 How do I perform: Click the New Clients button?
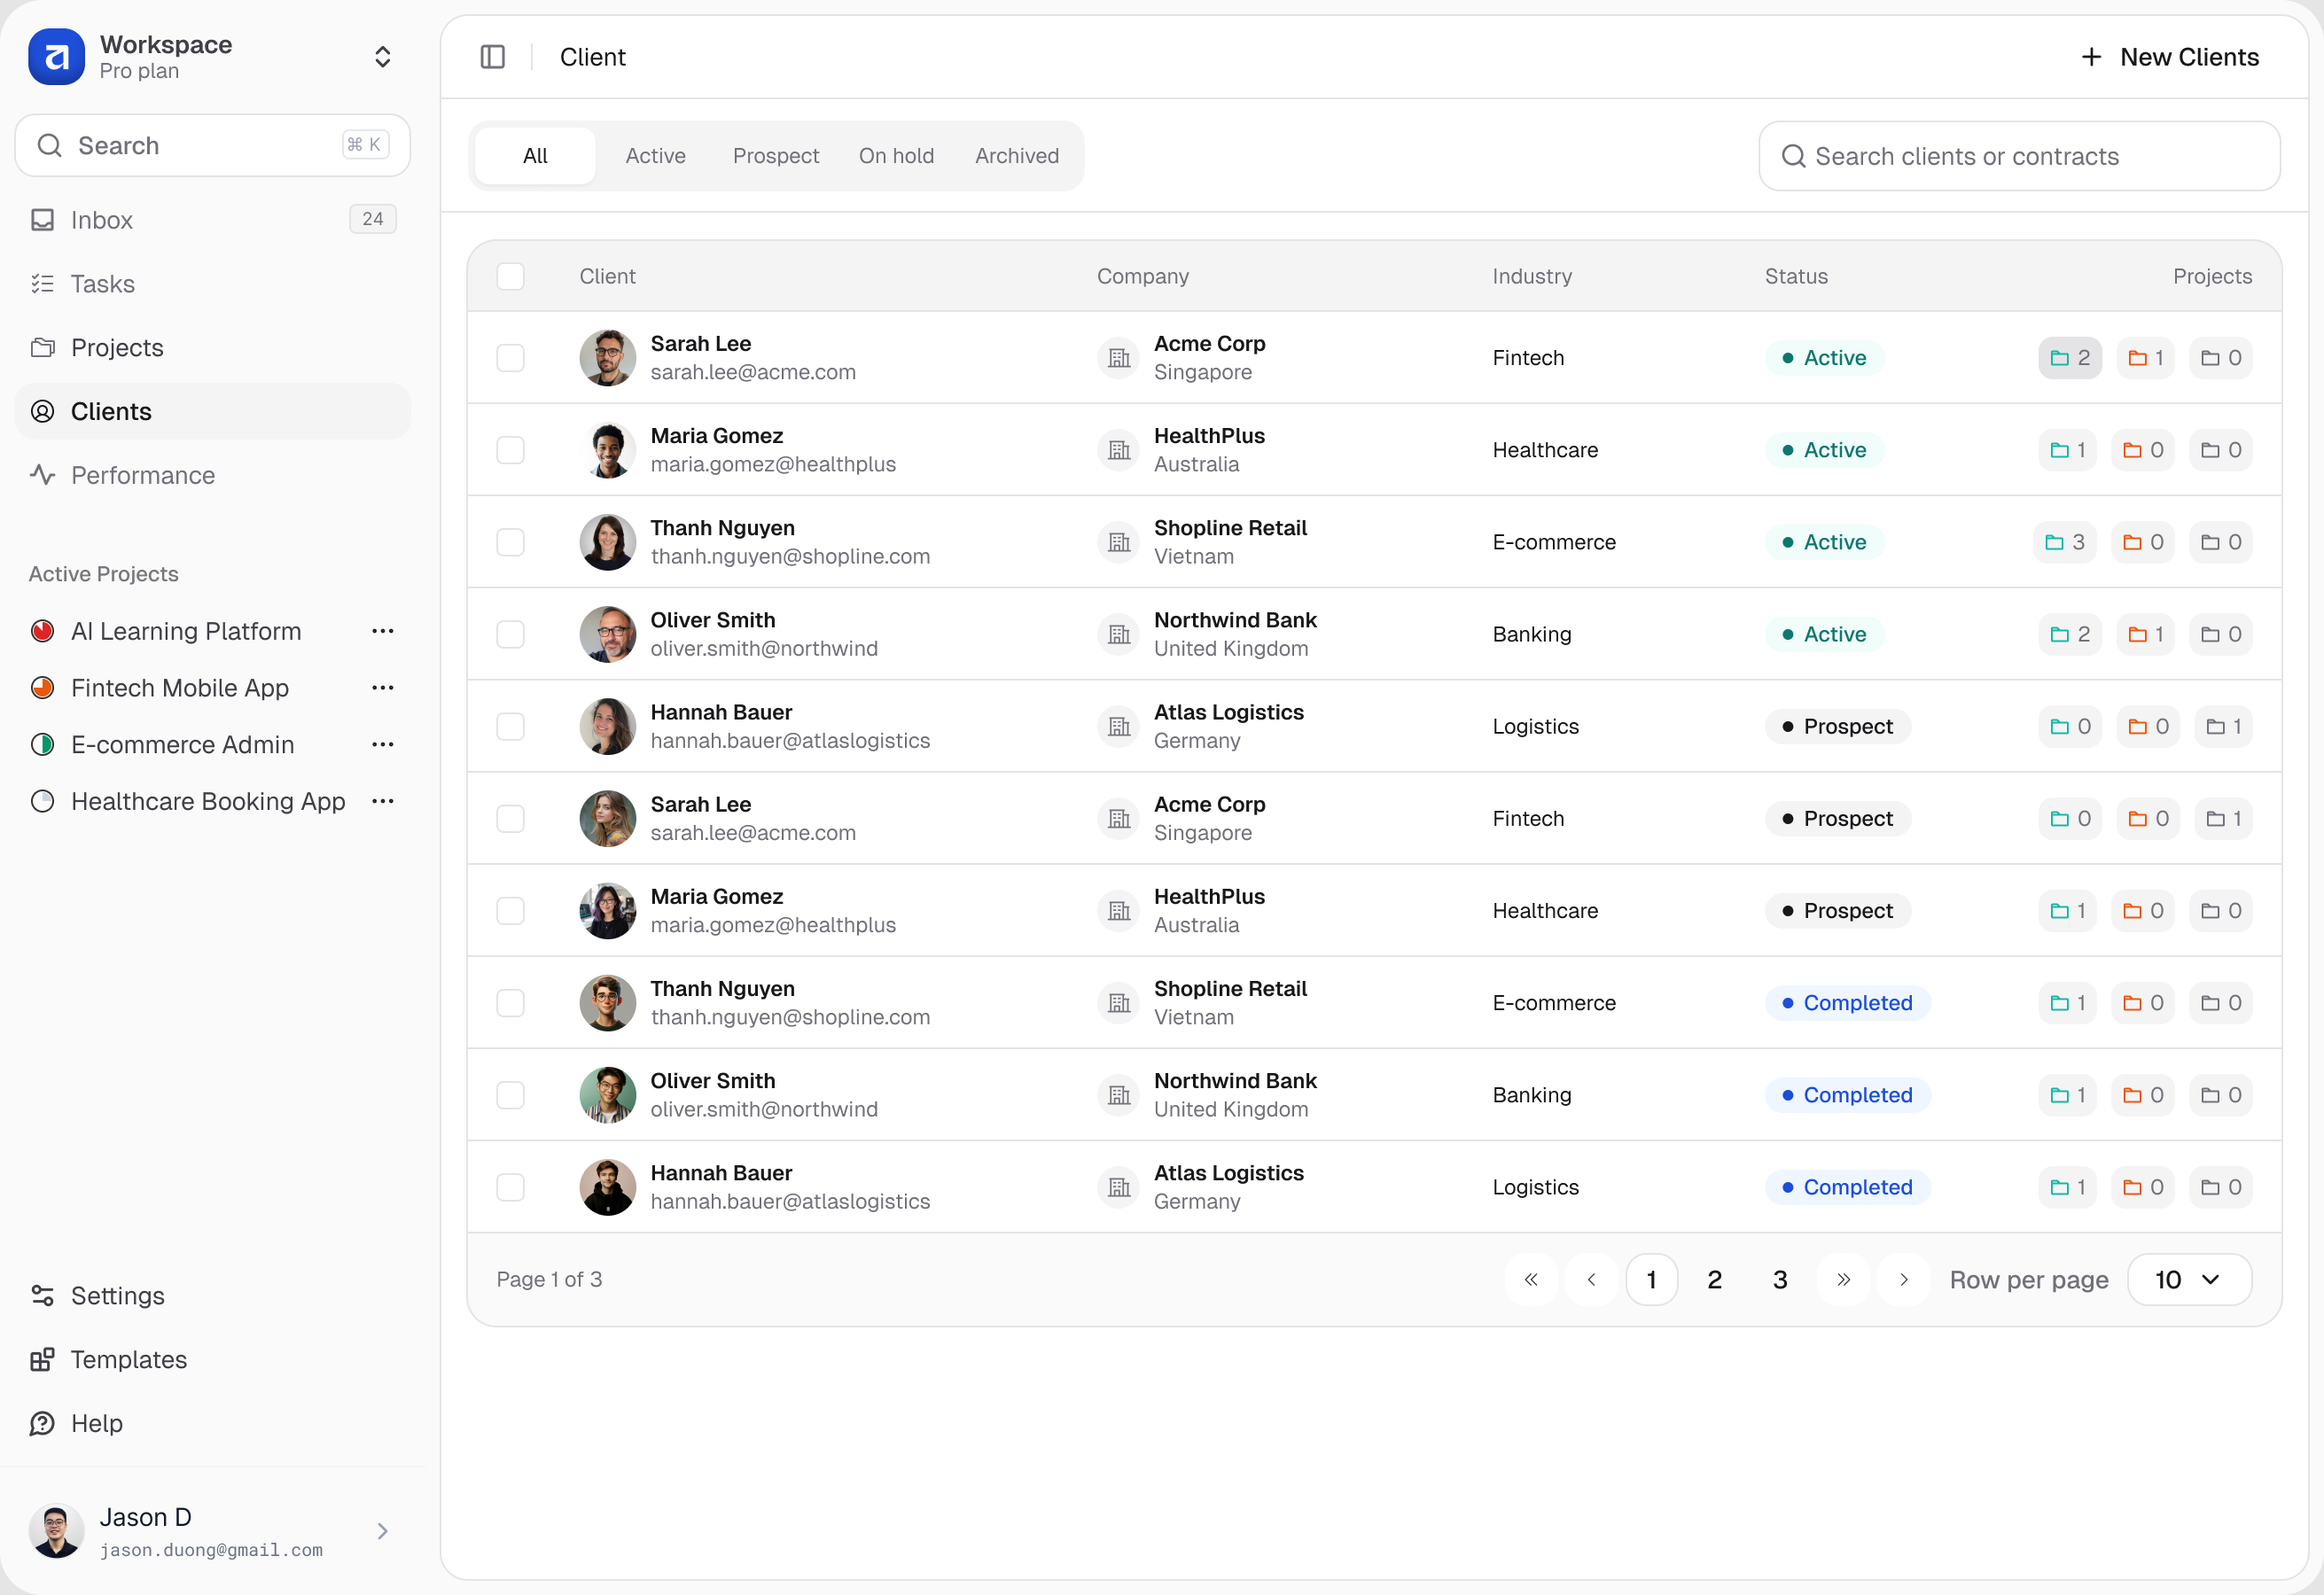[2169, 57]
